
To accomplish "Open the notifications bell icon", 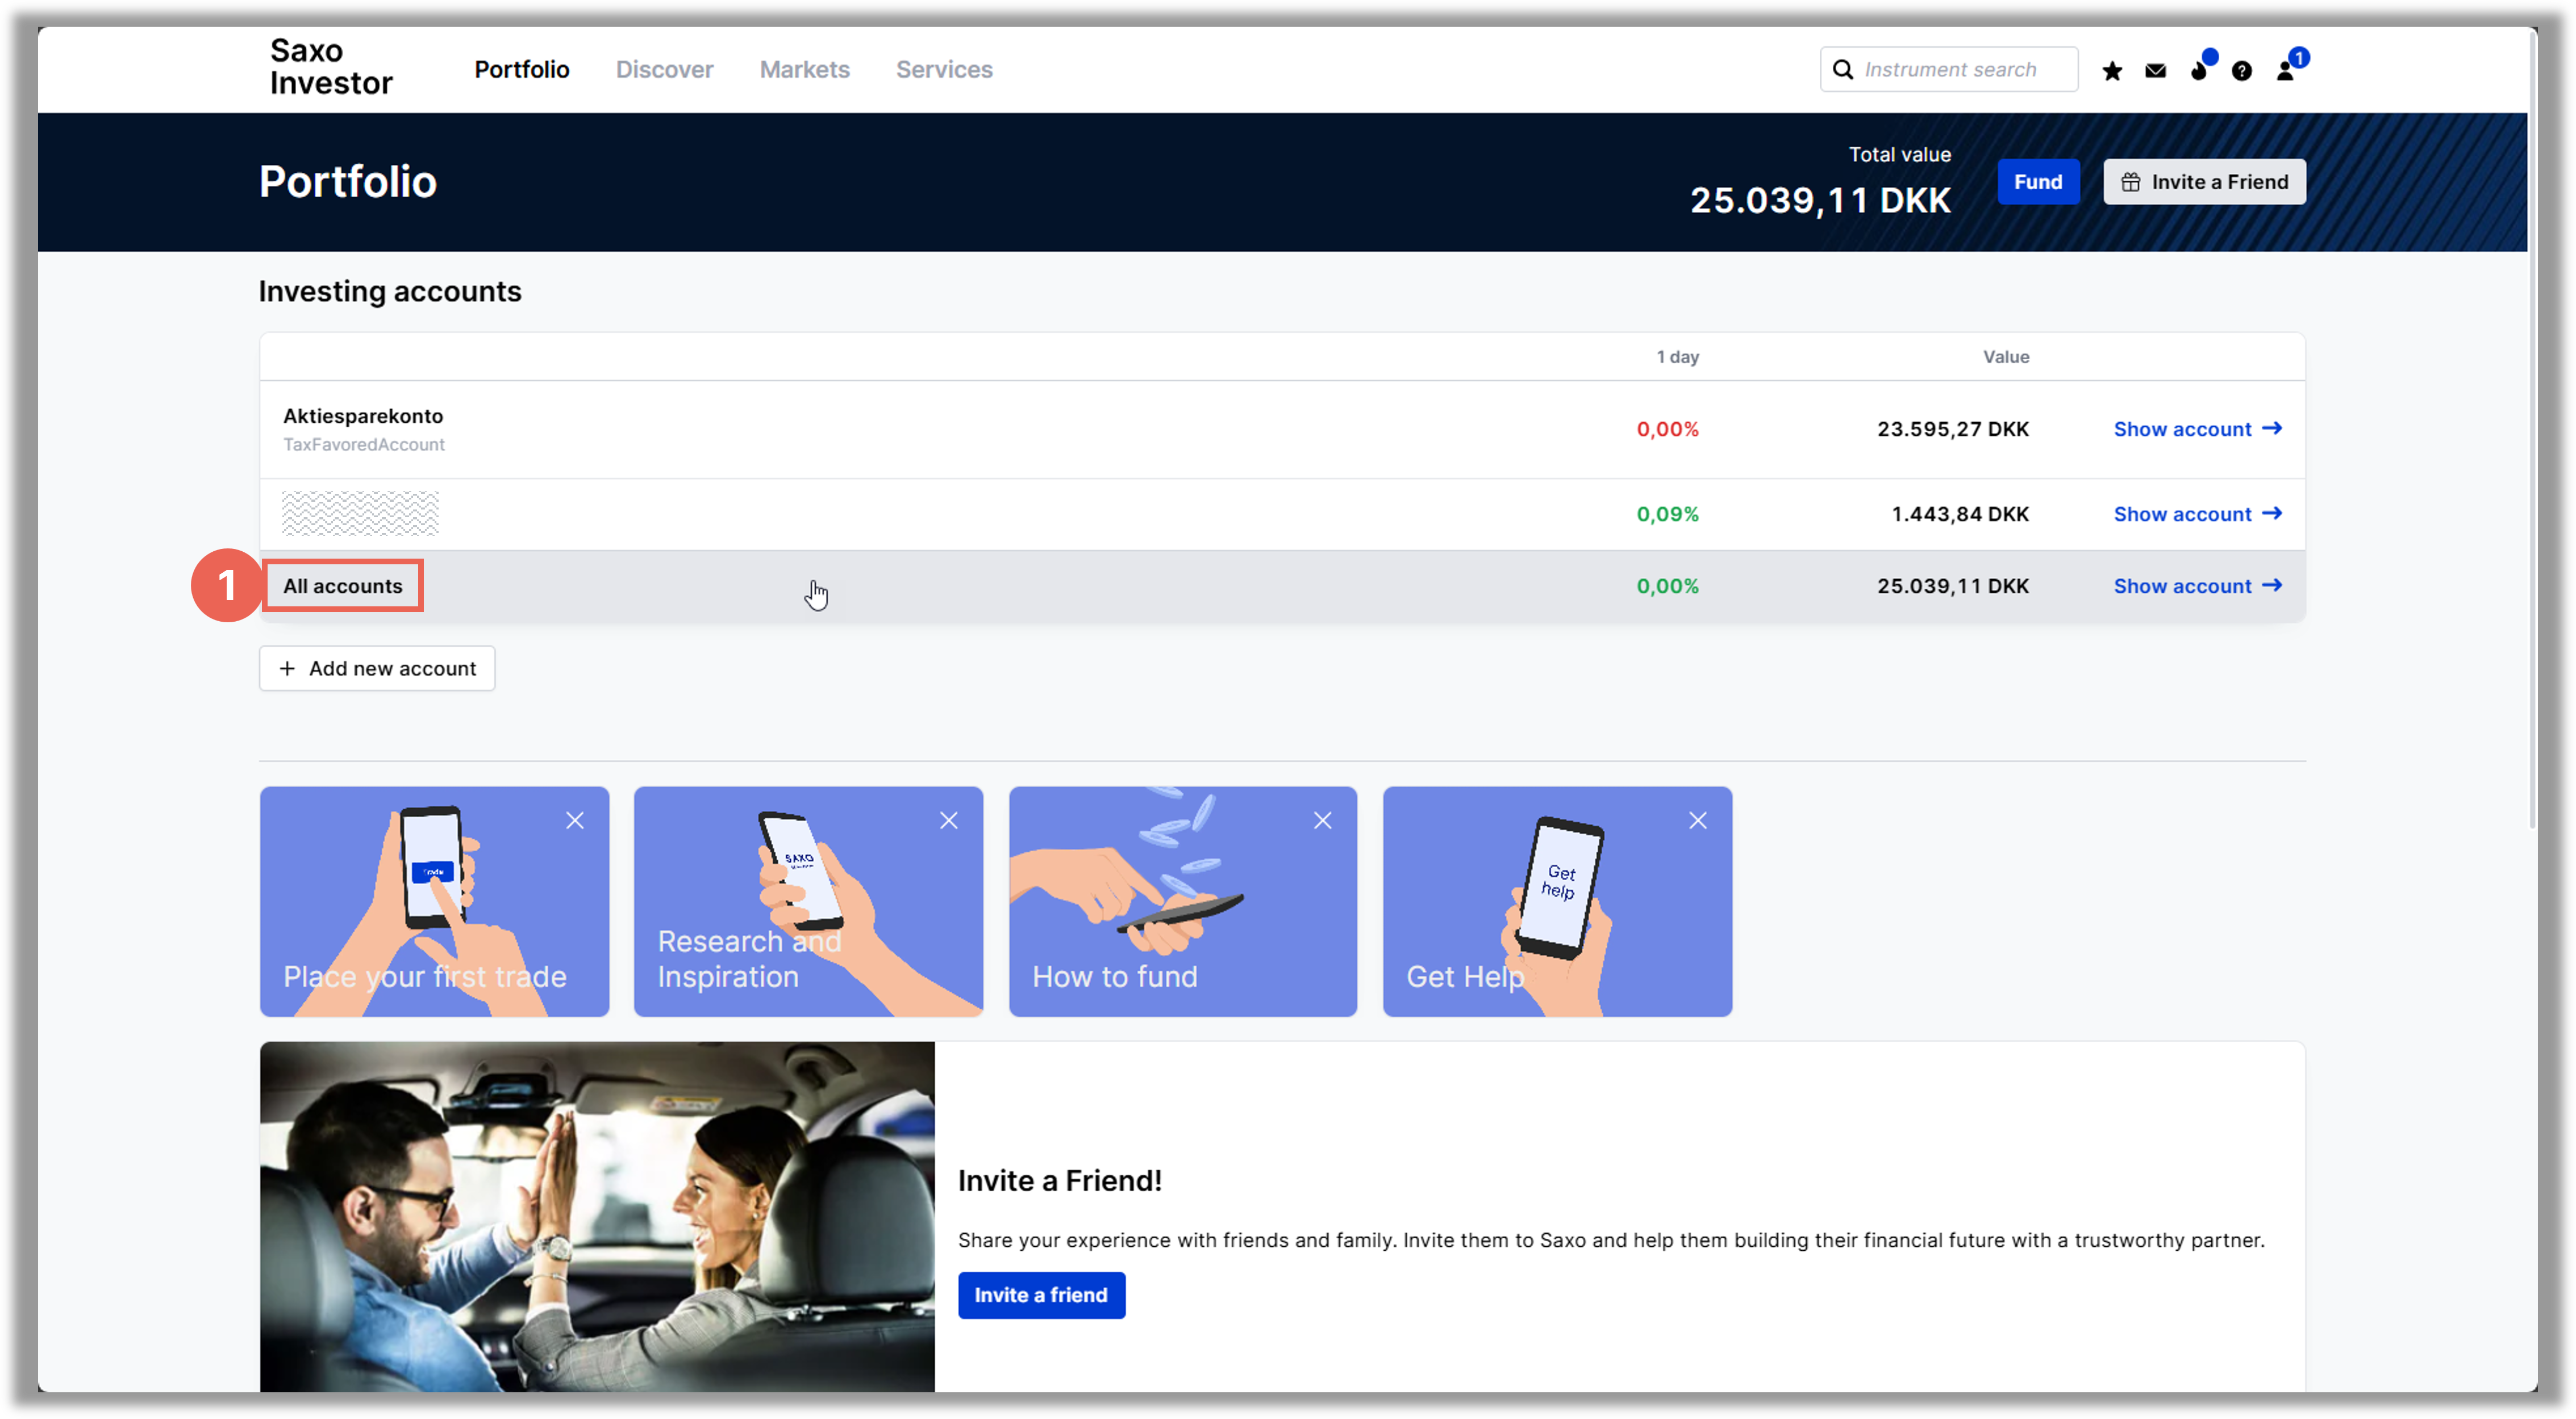I will (x=2198, y=71).
